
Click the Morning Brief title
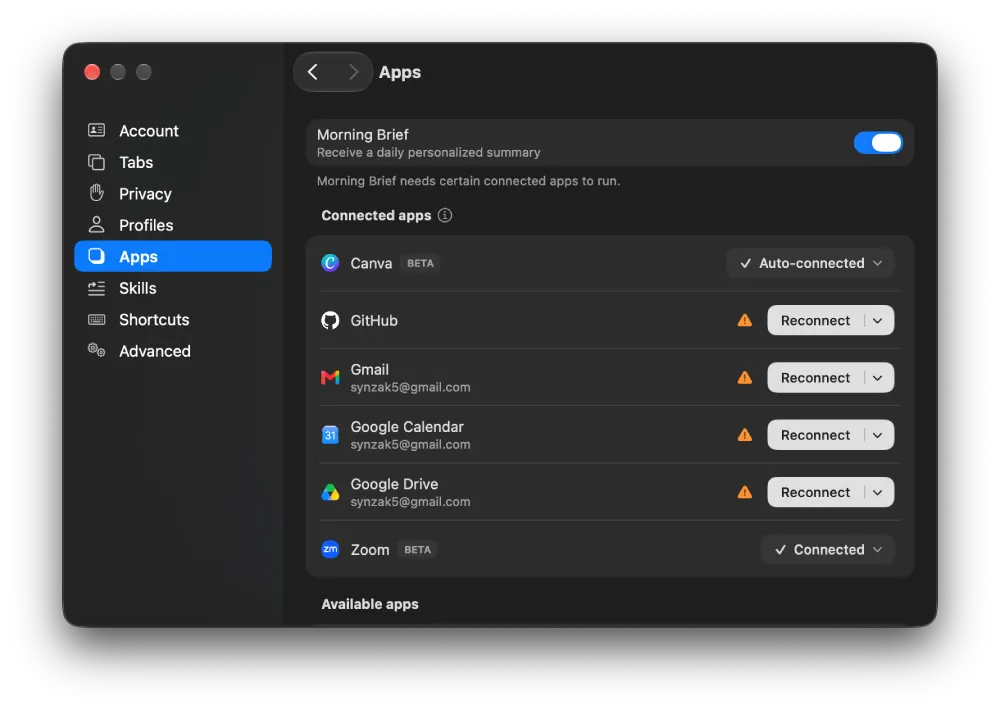(x=362, y=135)
